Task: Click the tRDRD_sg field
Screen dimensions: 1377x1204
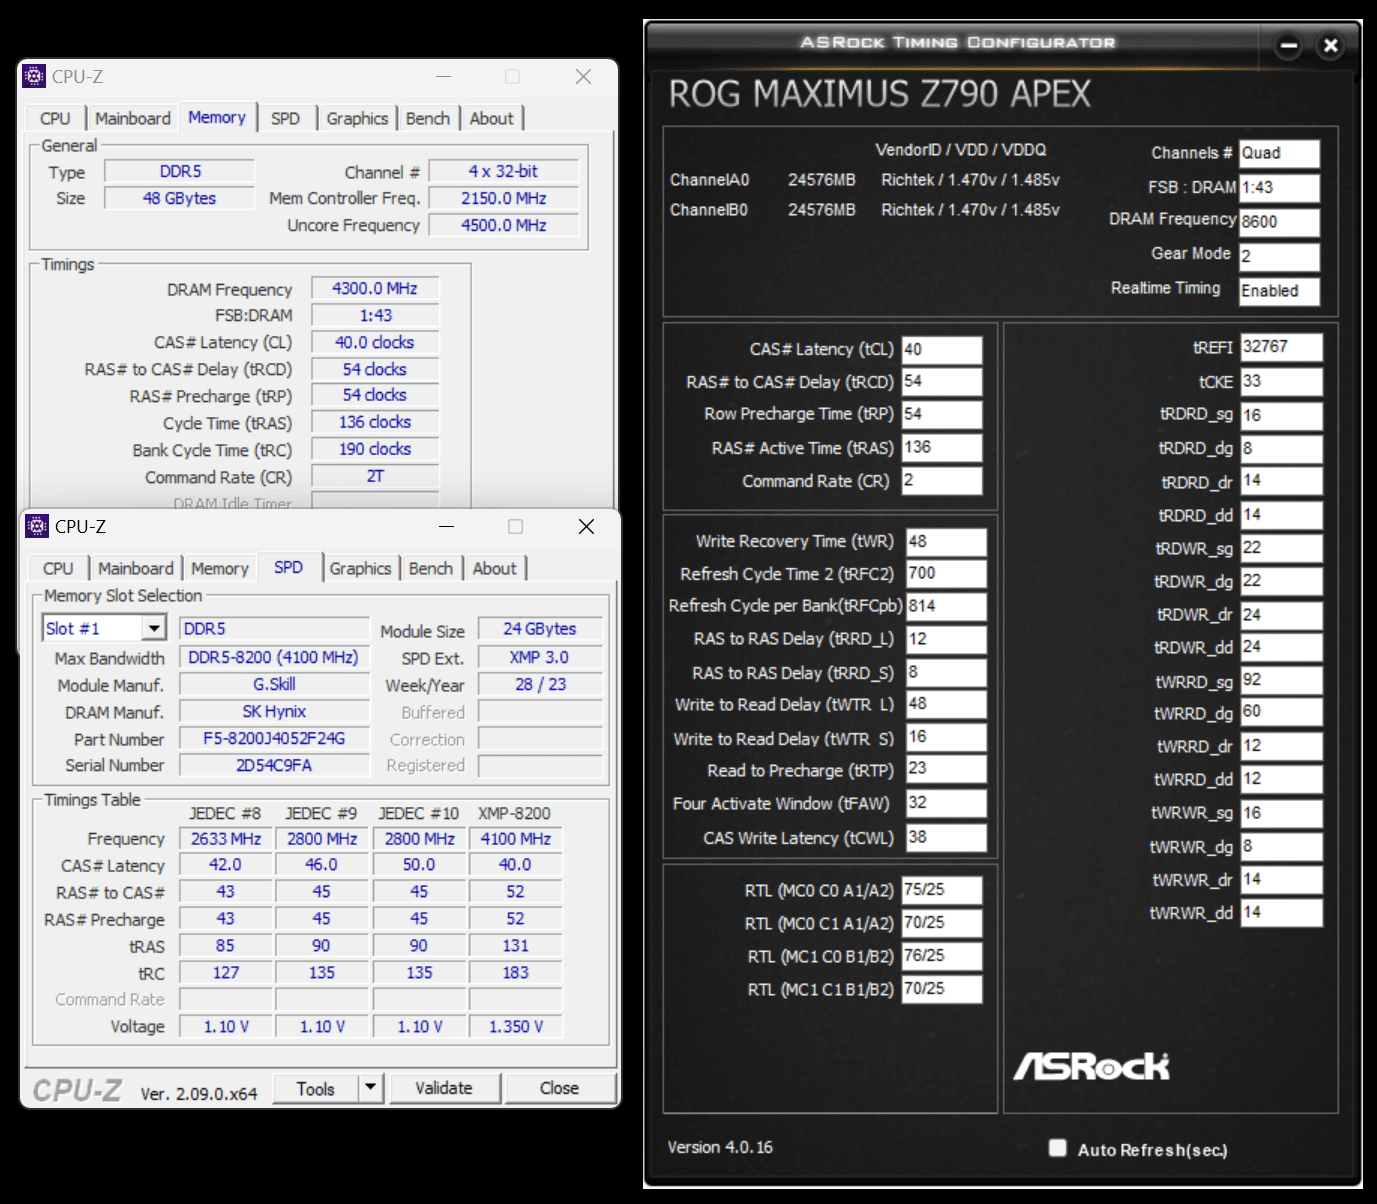Action: point(1281,415)
